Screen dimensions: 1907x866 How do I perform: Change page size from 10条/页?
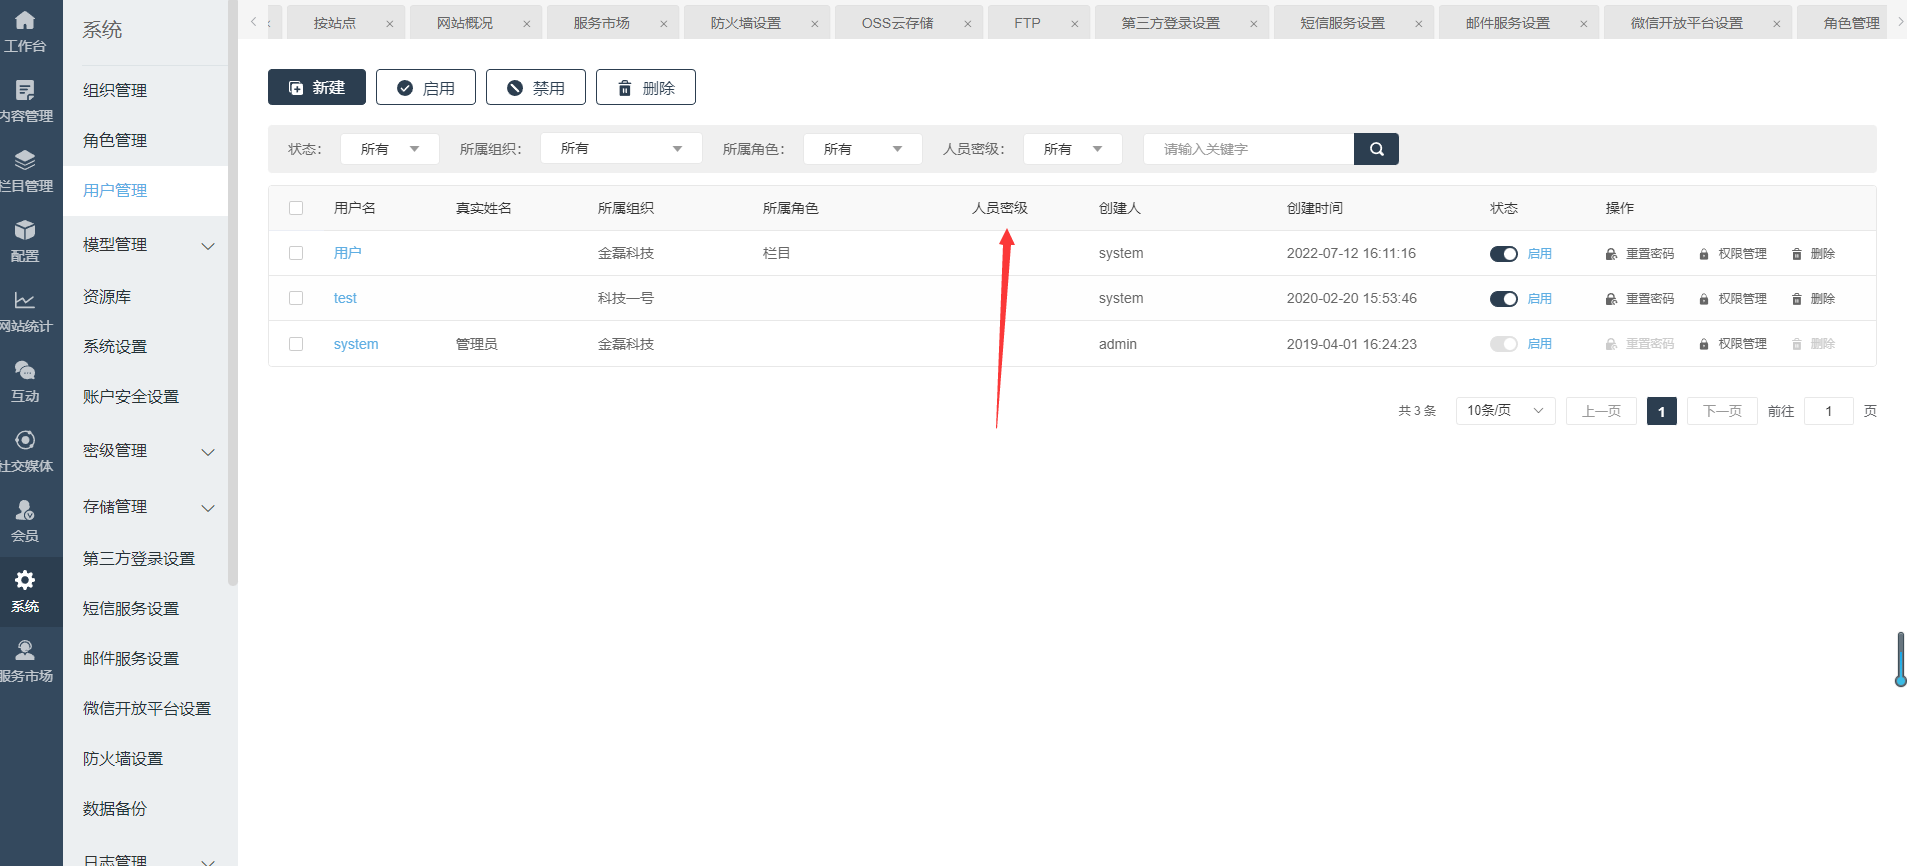coord(1505,411)
